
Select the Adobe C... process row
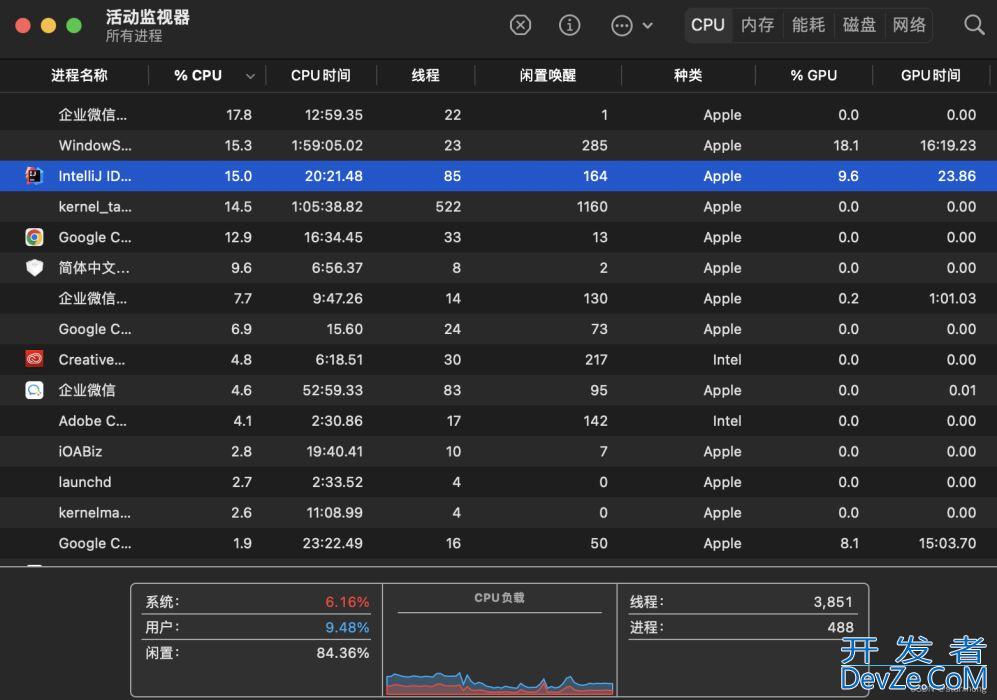click(498, 421)
